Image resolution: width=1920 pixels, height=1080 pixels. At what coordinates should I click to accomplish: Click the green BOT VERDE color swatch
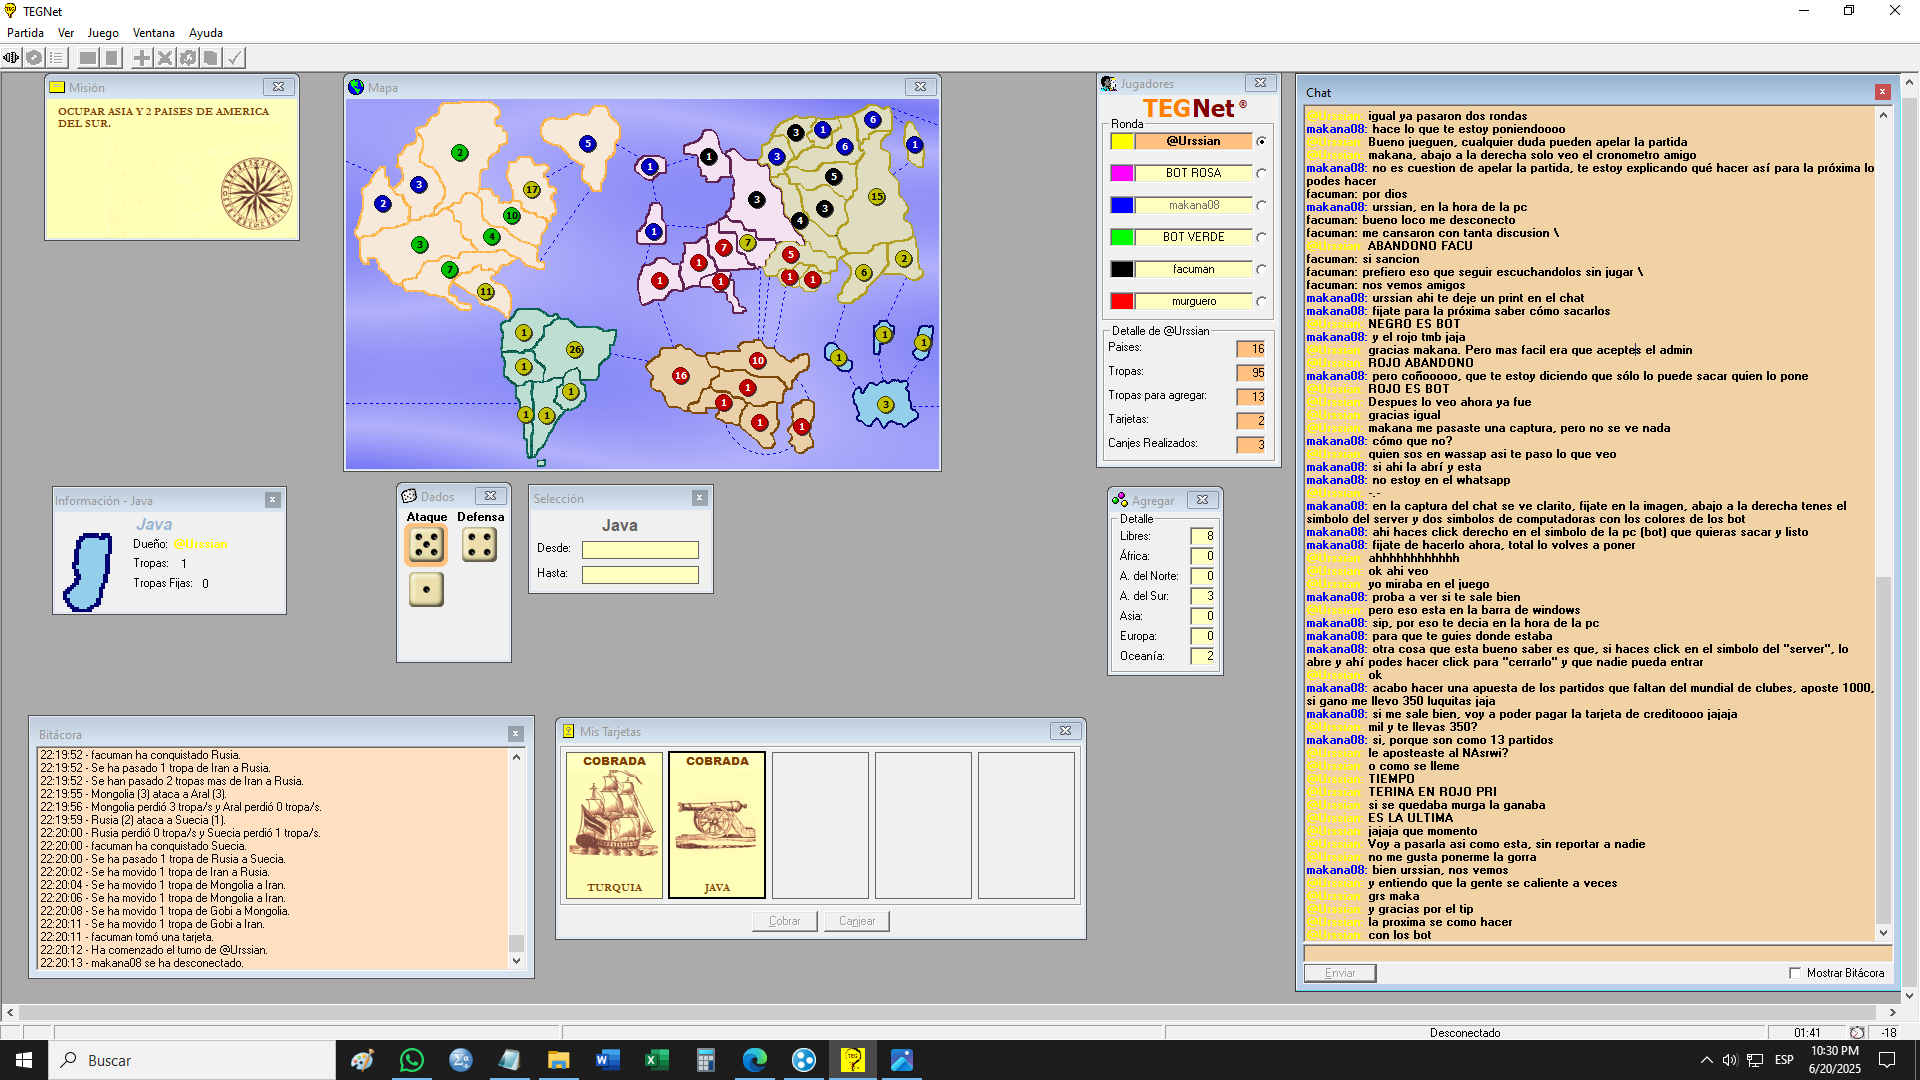click(1122, 237)
